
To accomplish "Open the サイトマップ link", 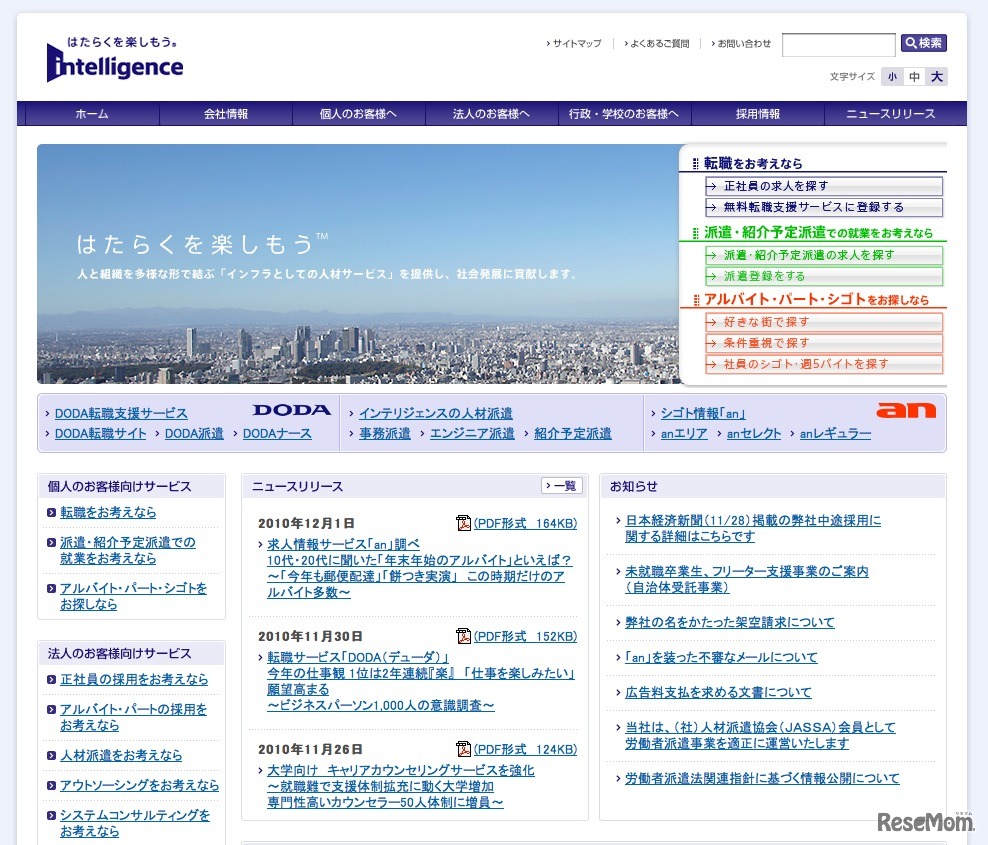I will tap(576, 44).
